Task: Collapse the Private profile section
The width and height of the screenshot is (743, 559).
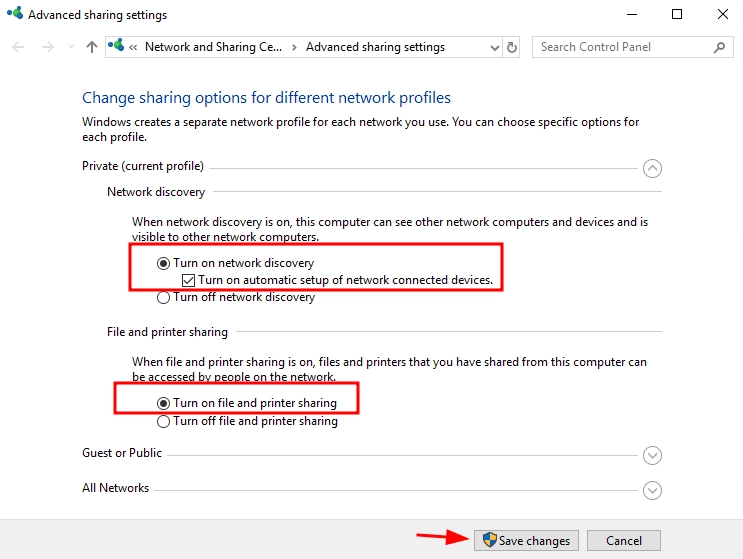Action: pos(652,168)
